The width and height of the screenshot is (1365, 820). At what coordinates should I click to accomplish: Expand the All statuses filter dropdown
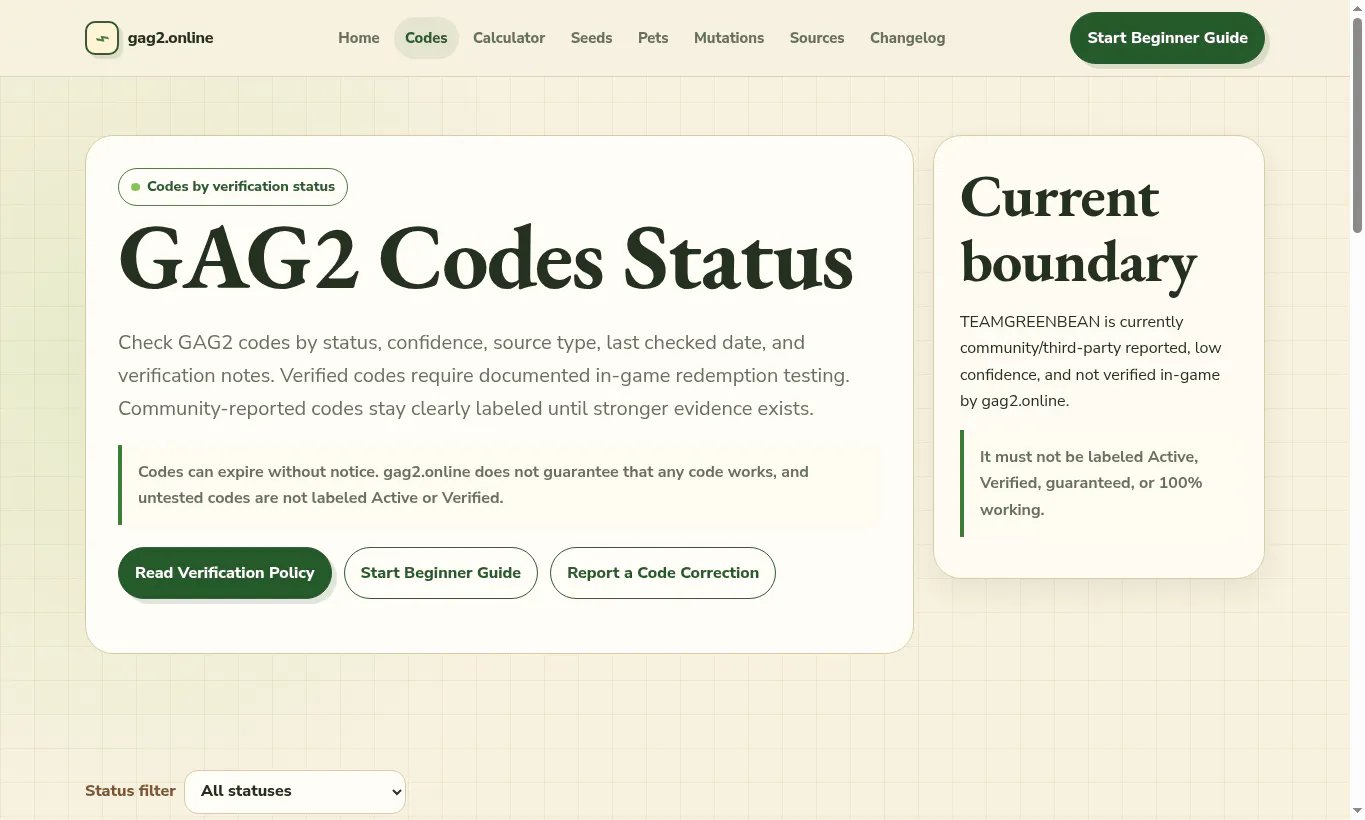[295, 791]
